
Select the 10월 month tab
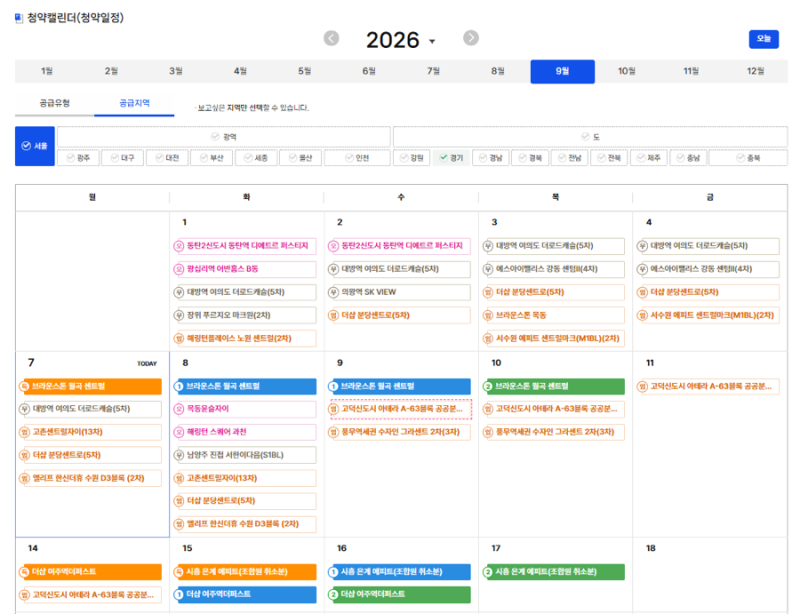point(627,71)
